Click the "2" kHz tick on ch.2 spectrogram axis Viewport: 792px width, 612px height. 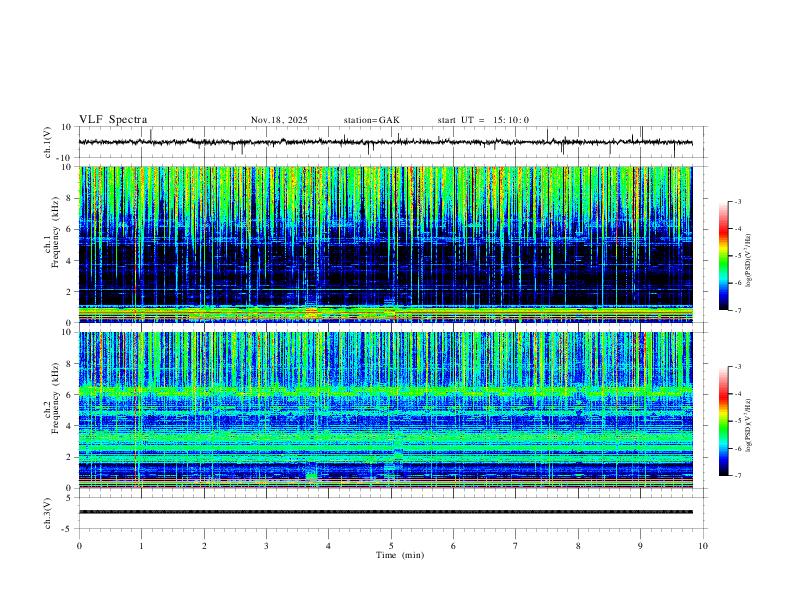(x=70, y=457)
